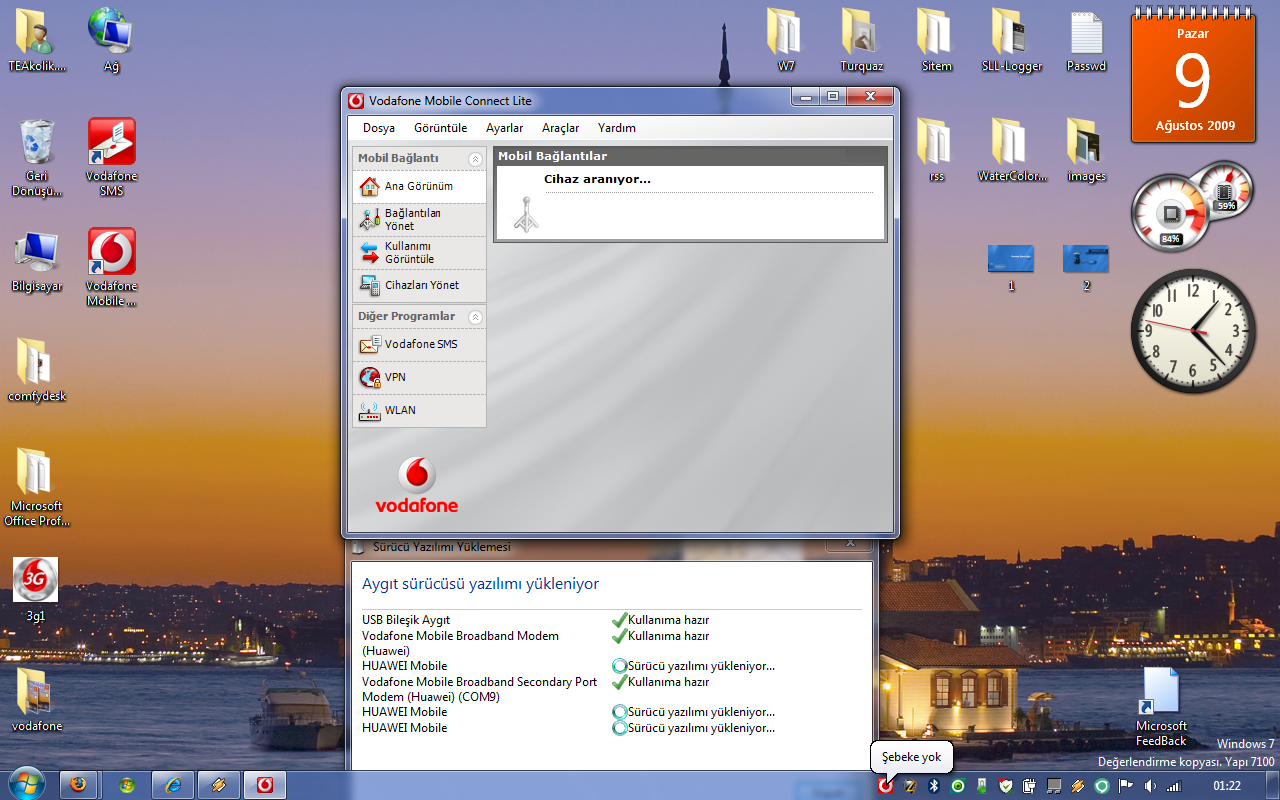Select Ana Görünüm in the sidebar

tap(420, 186)
